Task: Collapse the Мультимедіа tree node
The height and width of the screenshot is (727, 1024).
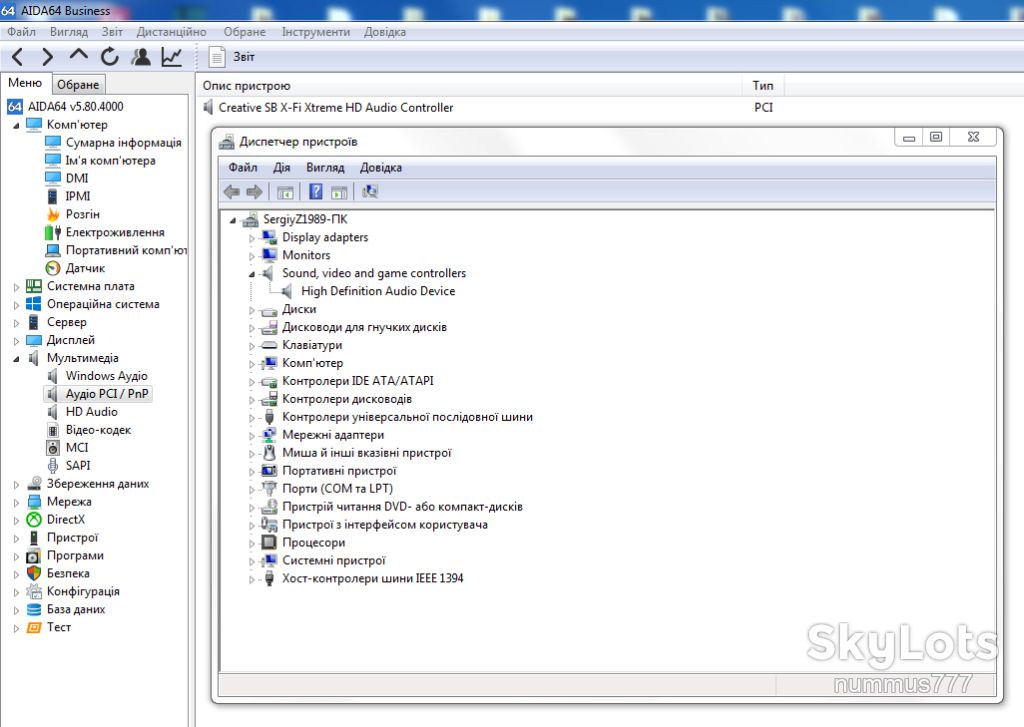Action: pyautogui.click(x=16, y=359)
